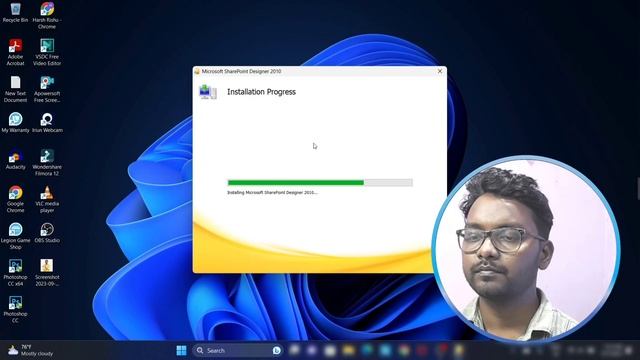Open the Google Chrome desktop icon

(x=16, y=199)
